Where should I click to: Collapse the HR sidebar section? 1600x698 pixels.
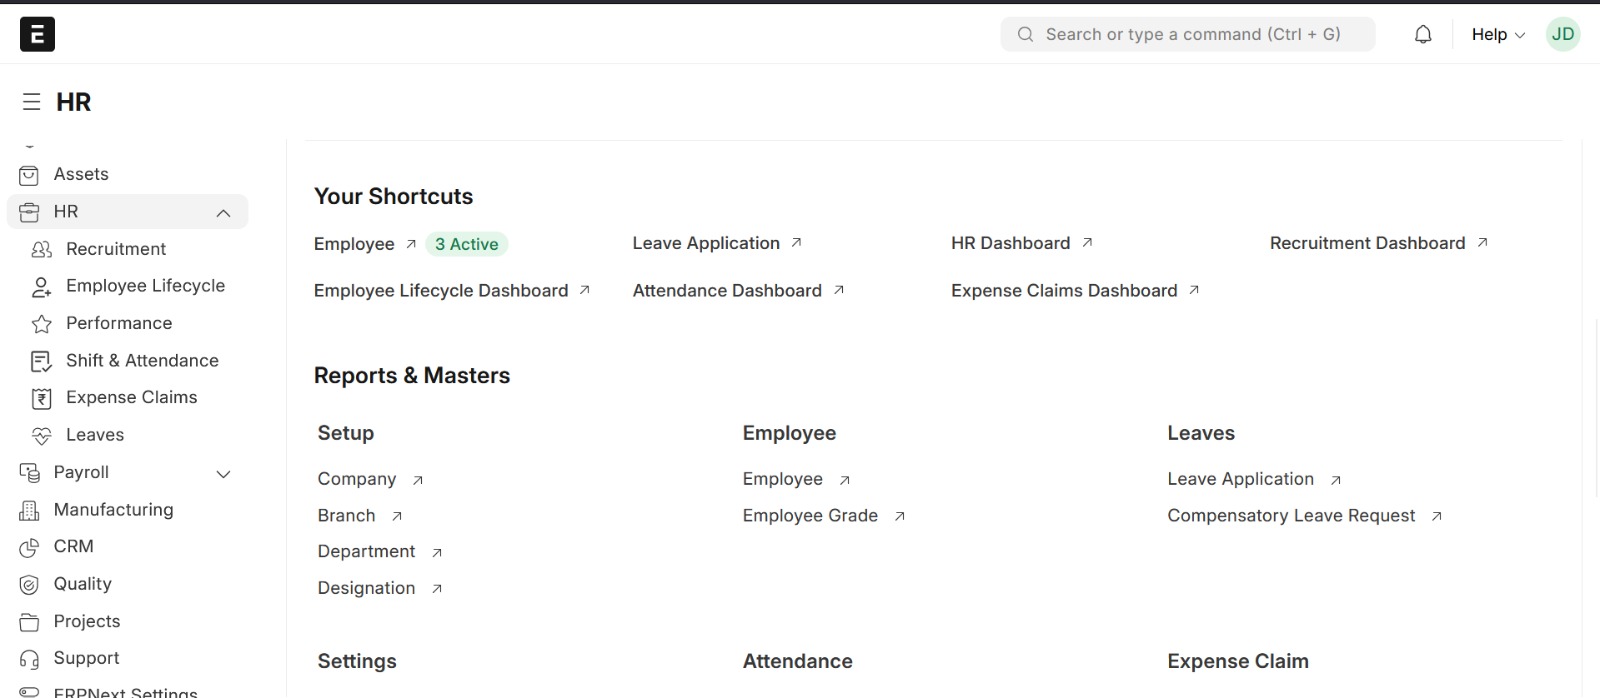pyautogui.click(x=223, y=213)
